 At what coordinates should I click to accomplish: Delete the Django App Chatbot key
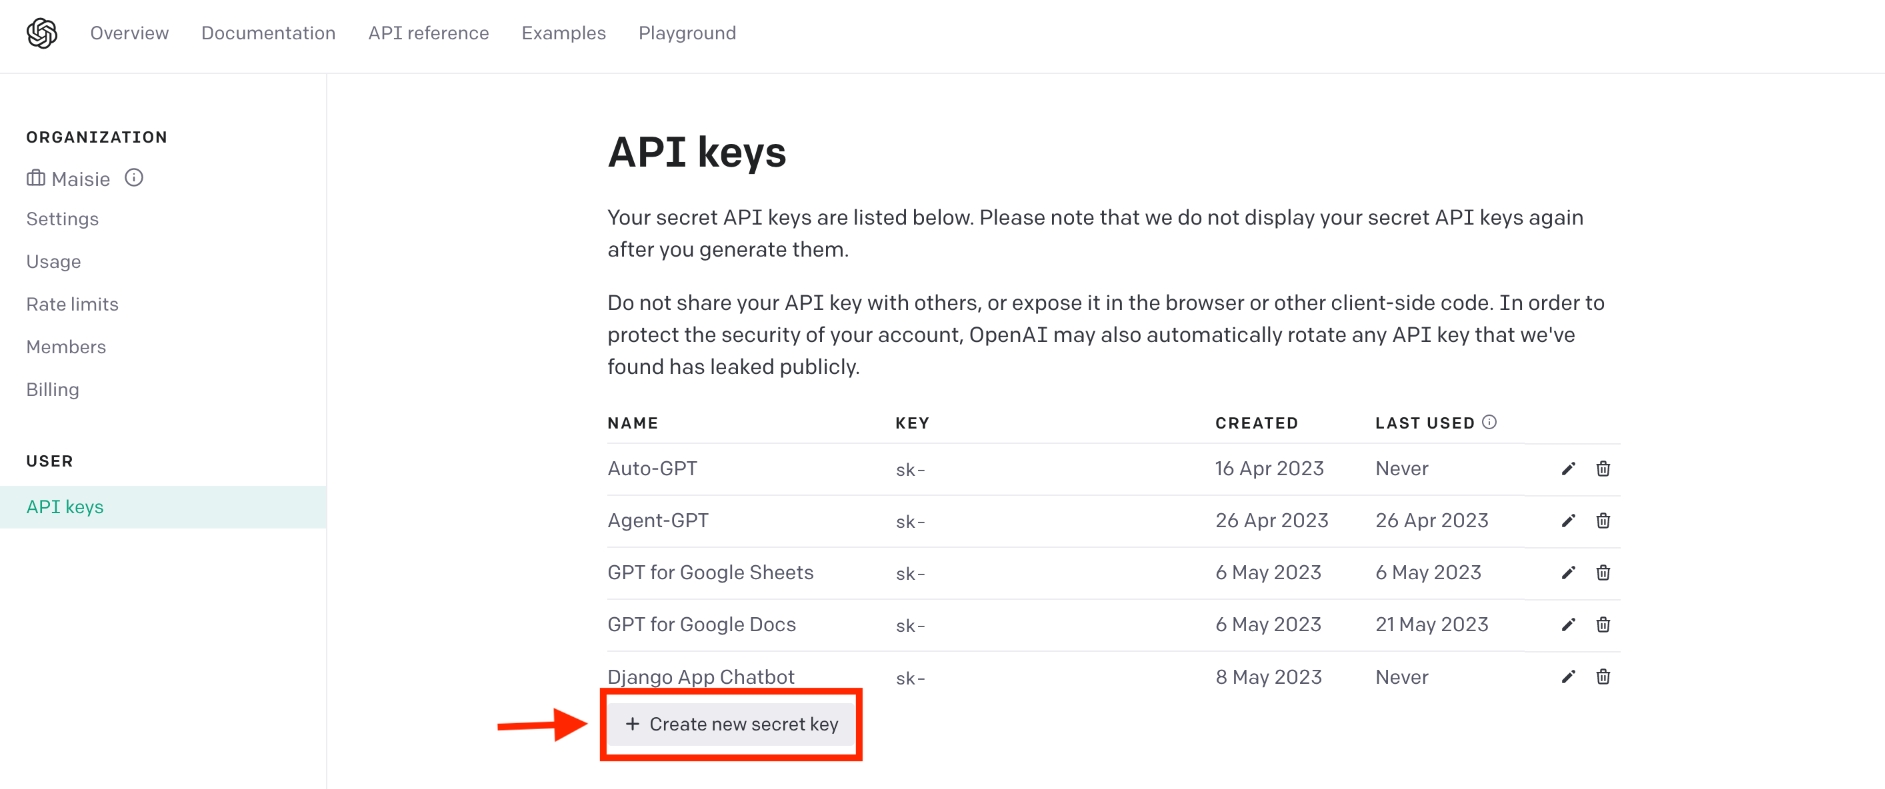(x=1603, y=677)
